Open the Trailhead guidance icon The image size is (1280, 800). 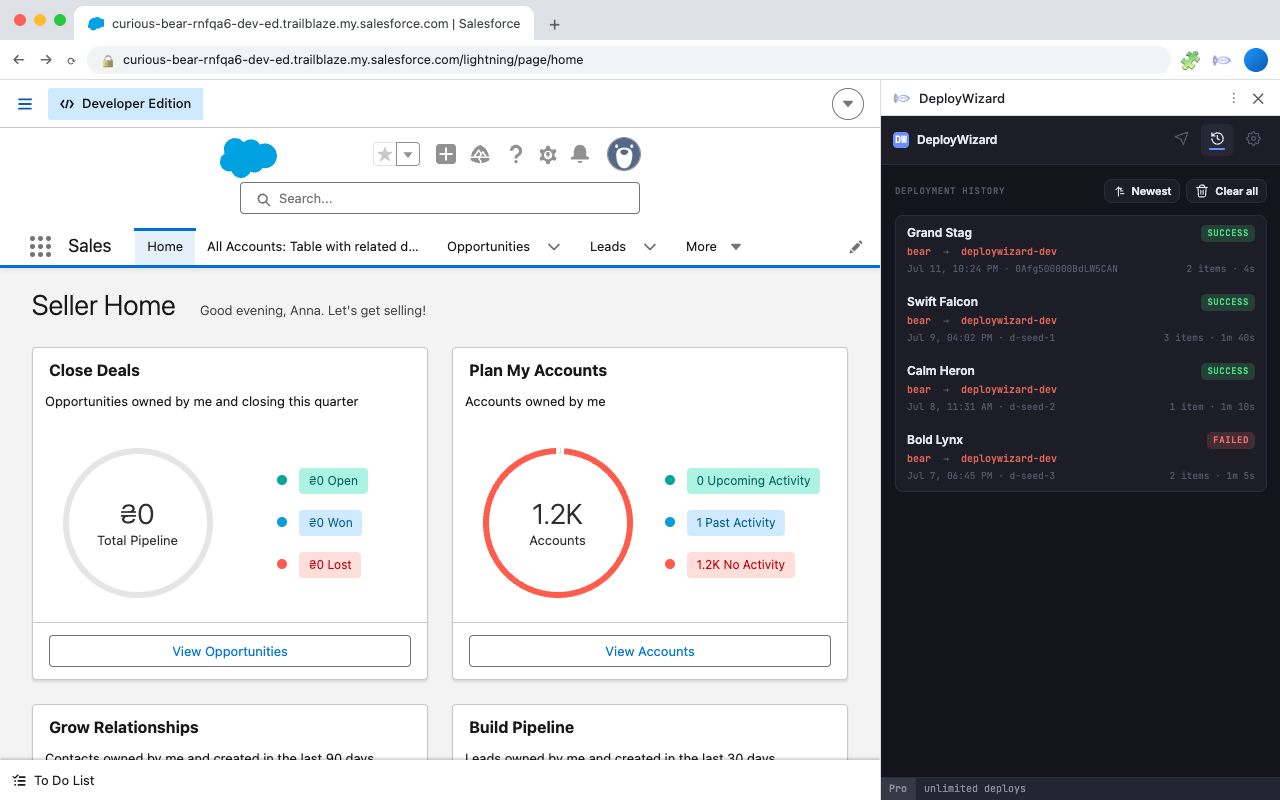pos(480,154)
